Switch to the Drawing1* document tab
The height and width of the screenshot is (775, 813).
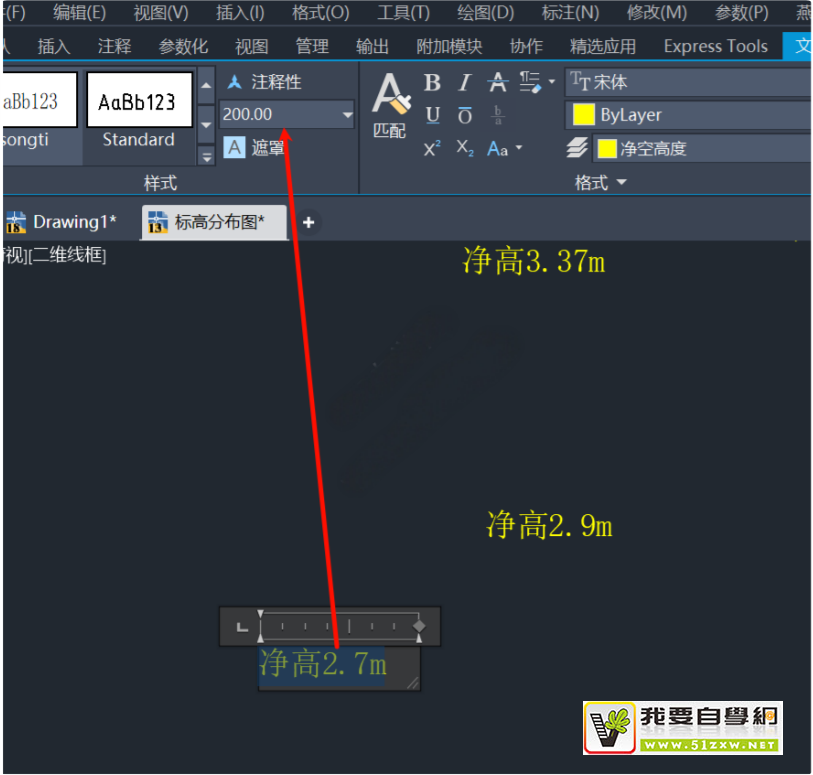click(x=65, y=222)
